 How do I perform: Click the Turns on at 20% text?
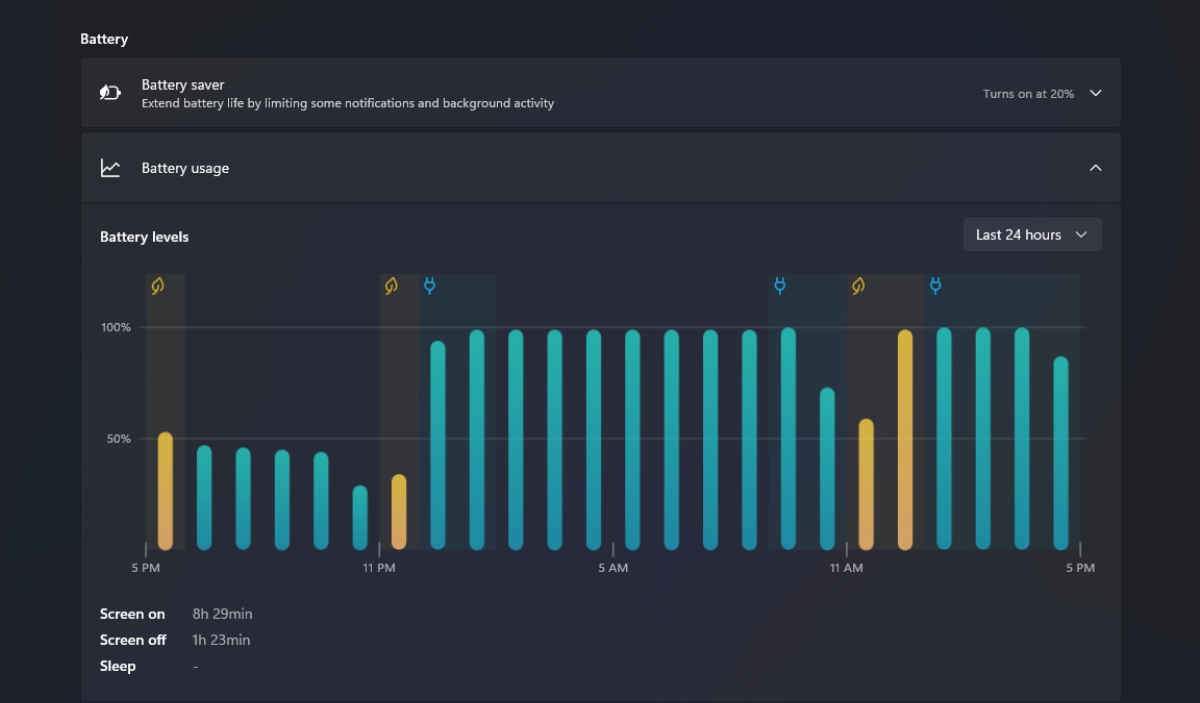pos(1028,94)
